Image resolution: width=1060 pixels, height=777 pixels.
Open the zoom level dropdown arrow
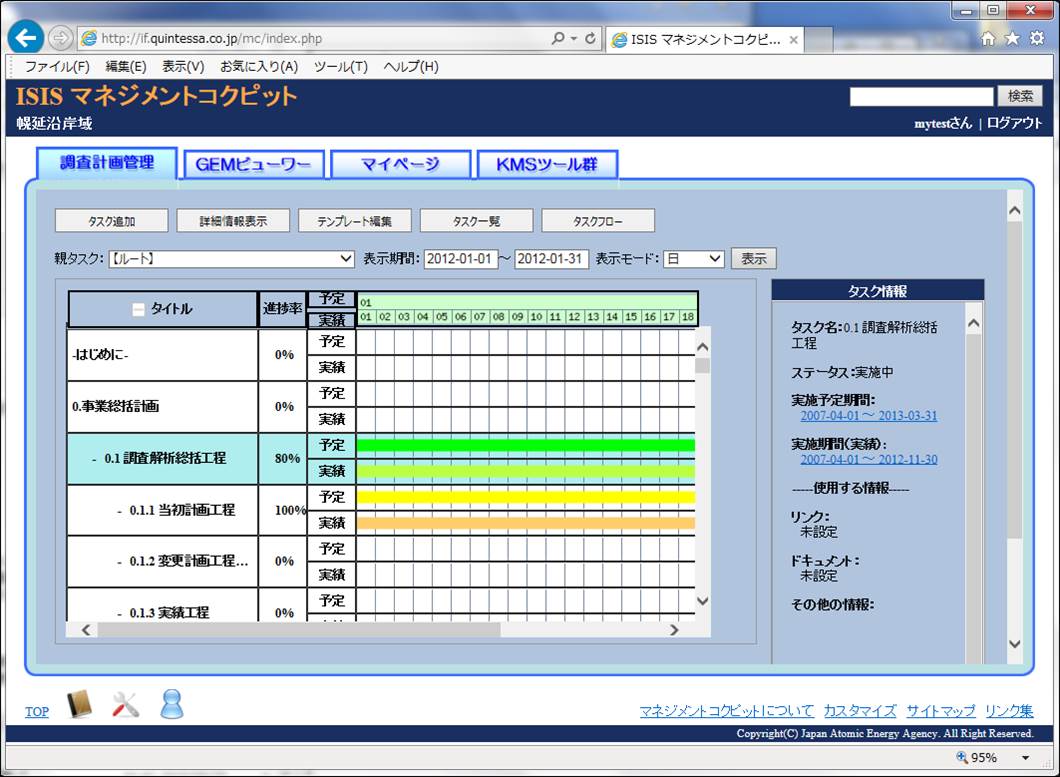tap(1026, 758)
